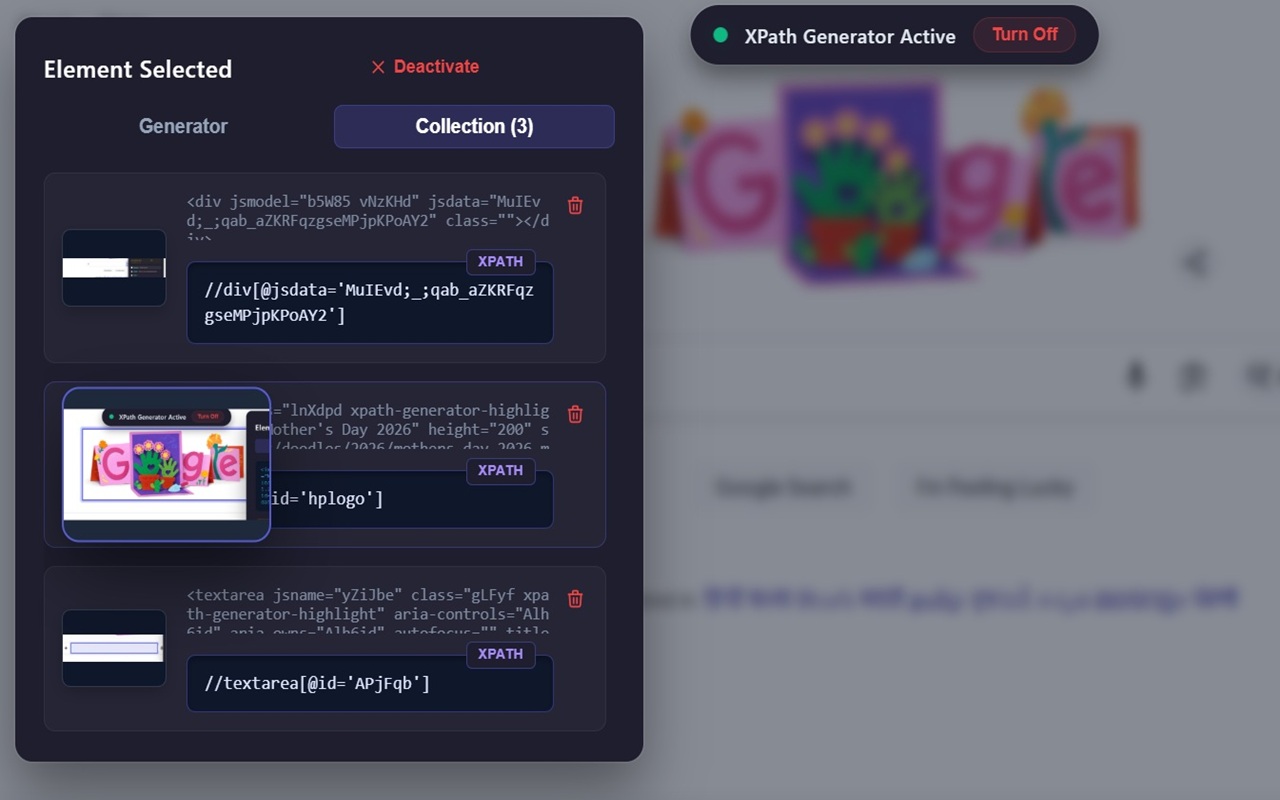This screenshot has height=800, width=1280.
Task: Open the first item's small thumbnail
Action: click(114, 267)
